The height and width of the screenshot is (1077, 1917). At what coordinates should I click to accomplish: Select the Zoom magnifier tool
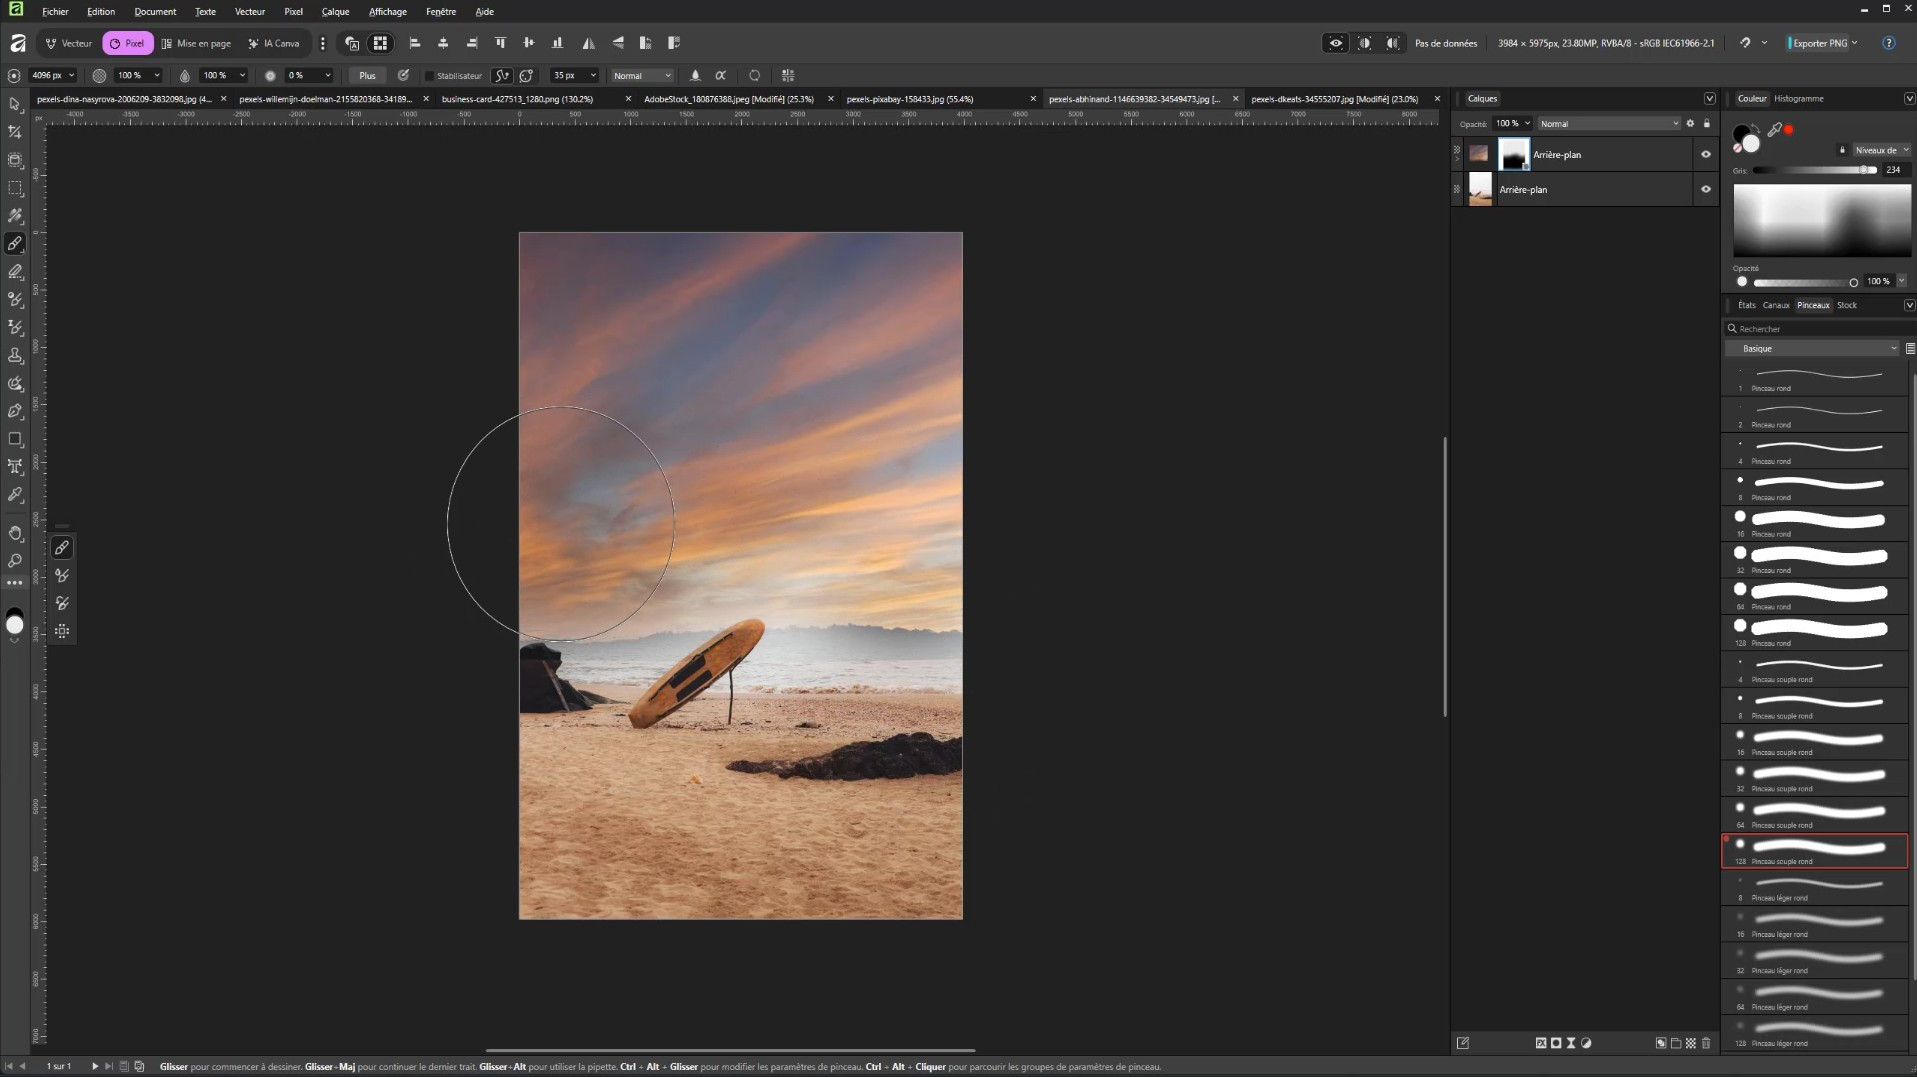coord(15,561)
